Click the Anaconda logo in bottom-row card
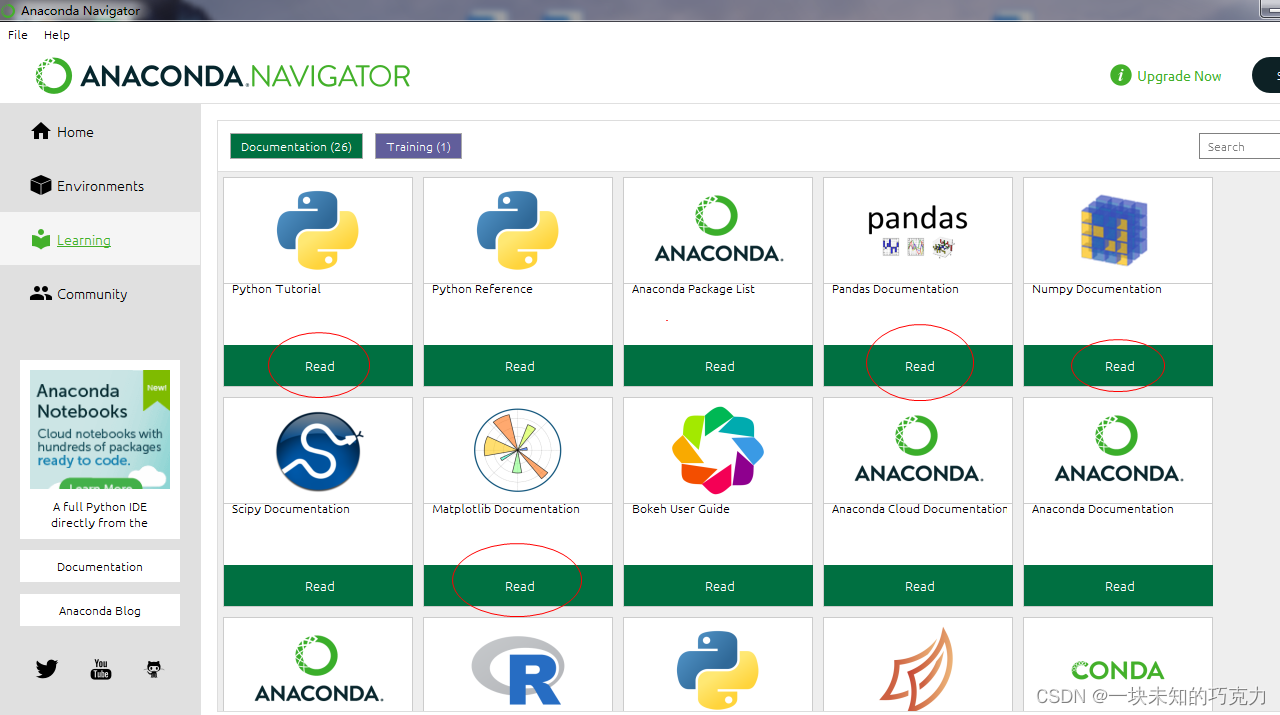 [318, 669]
